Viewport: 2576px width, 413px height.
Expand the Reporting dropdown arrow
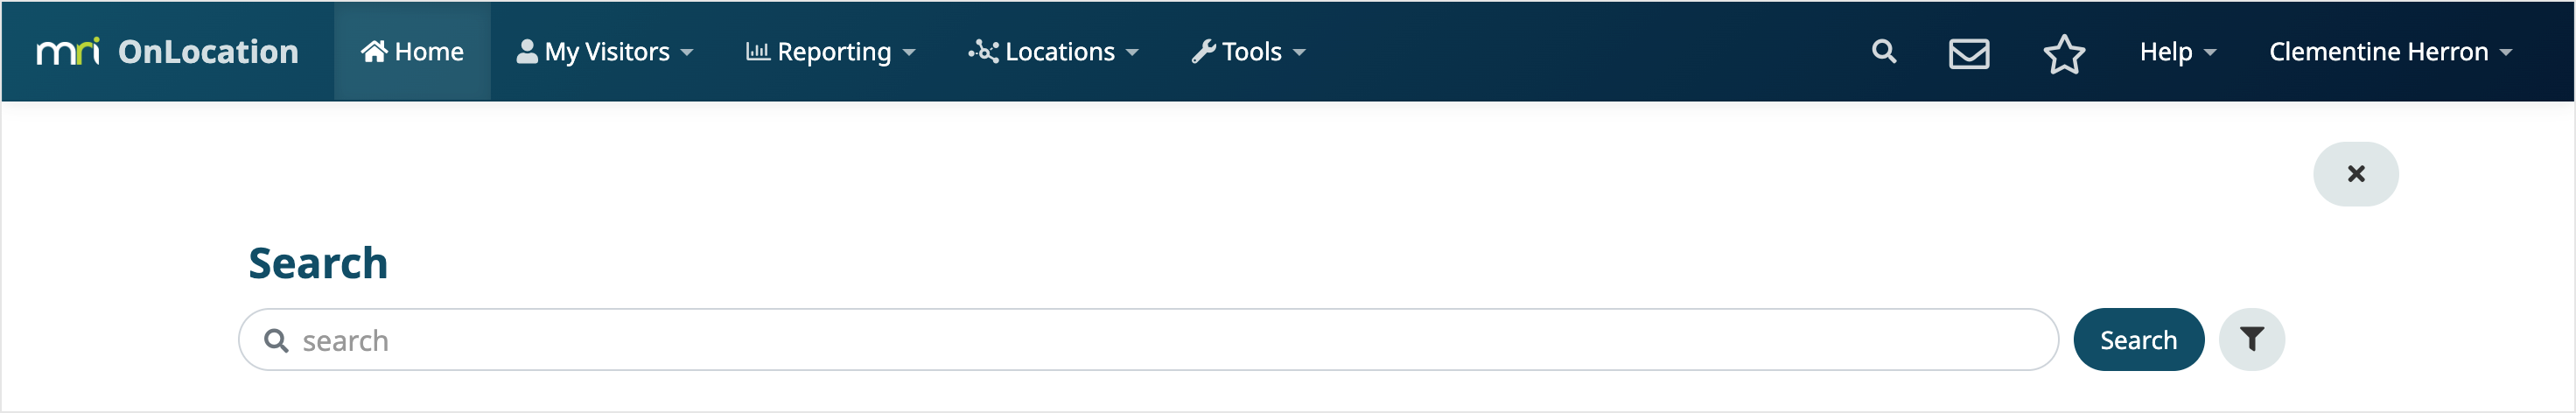(x=908, y=52)
